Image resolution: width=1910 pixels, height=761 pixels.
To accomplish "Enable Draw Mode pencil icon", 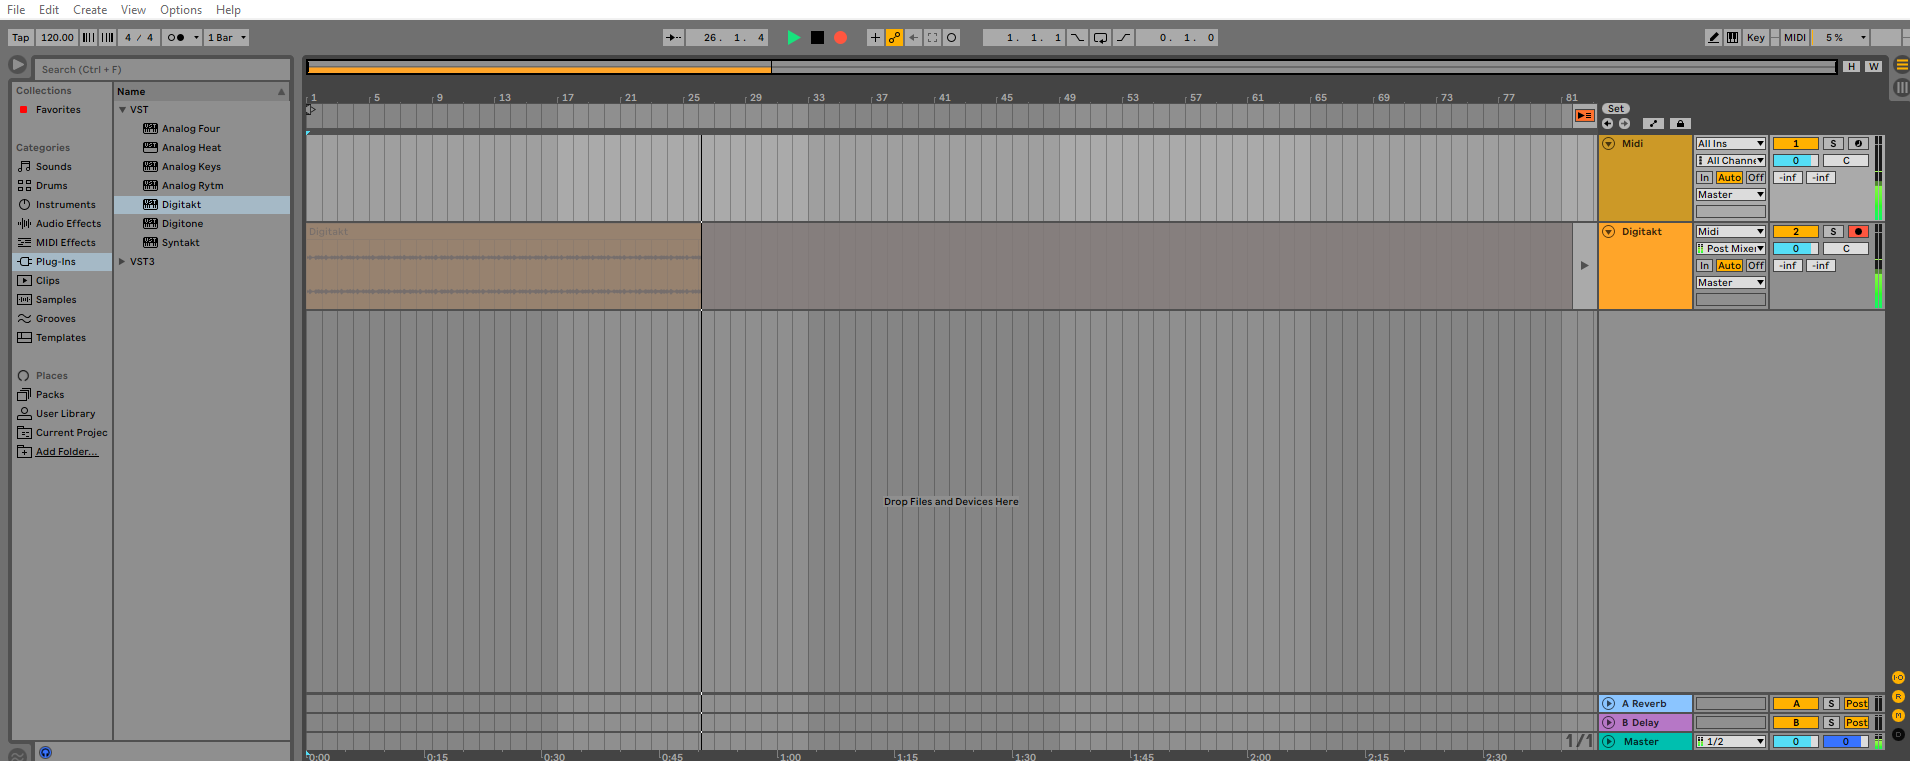I will 1713,38.
